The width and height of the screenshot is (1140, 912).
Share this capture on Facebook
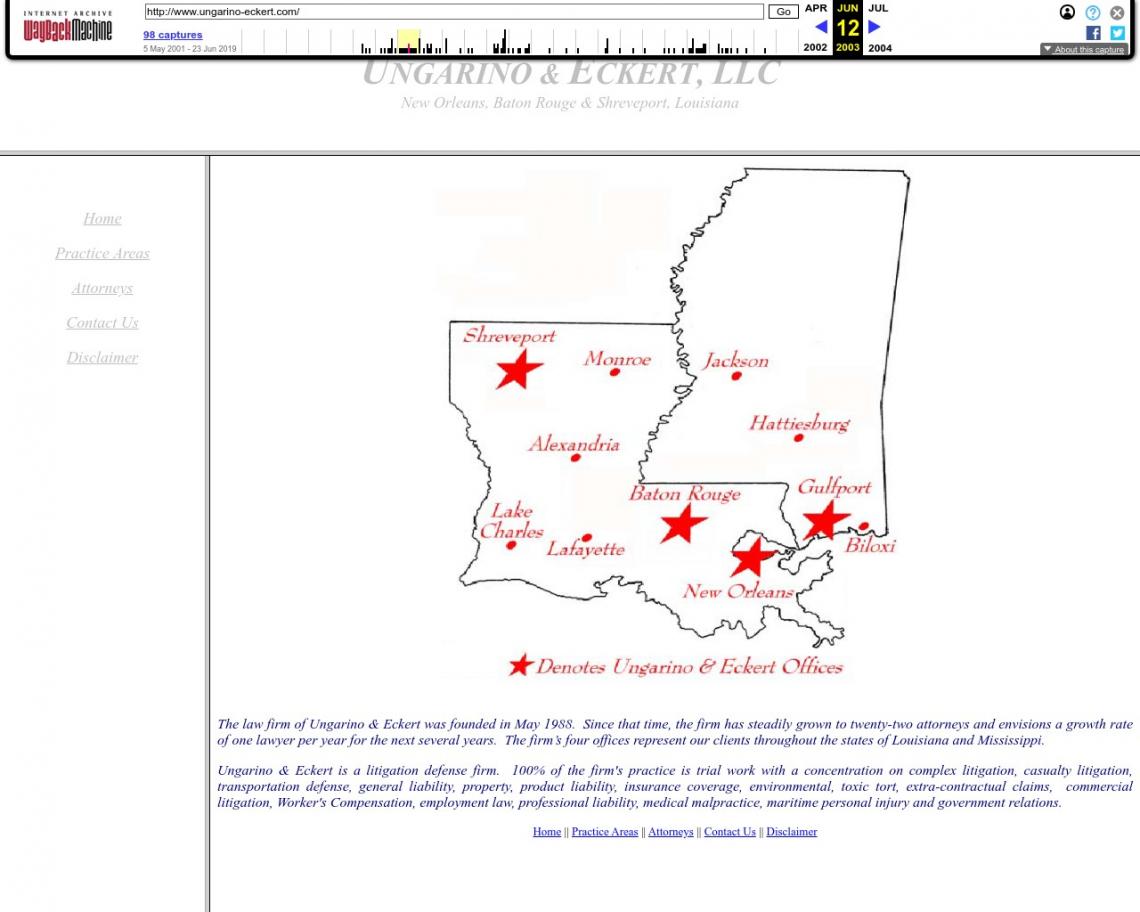tap(1093, 33)
